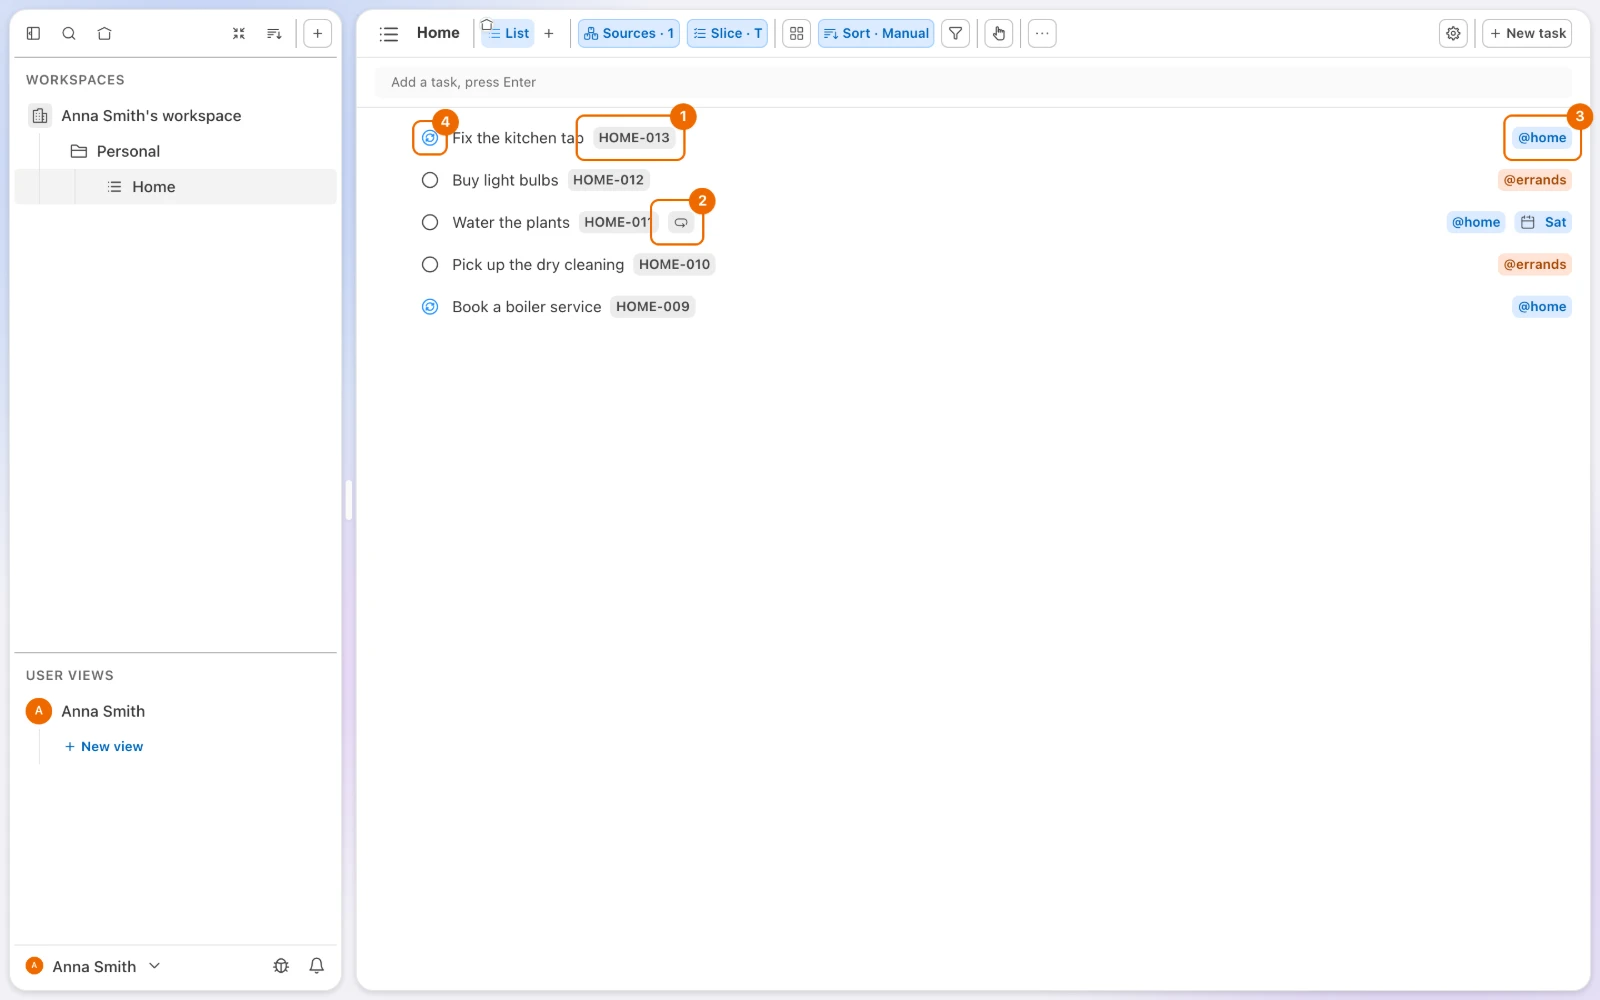Image resolution: width=1600 pixels, height=1000 pixels.
Task: Open the view settings gear icon
Action: 1453,33
